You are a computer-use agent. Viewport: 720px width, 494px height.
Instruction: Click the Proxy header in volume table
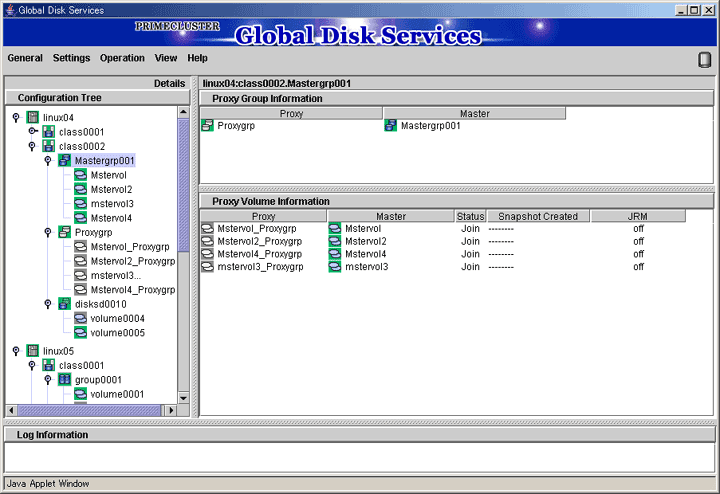(263, 216)
